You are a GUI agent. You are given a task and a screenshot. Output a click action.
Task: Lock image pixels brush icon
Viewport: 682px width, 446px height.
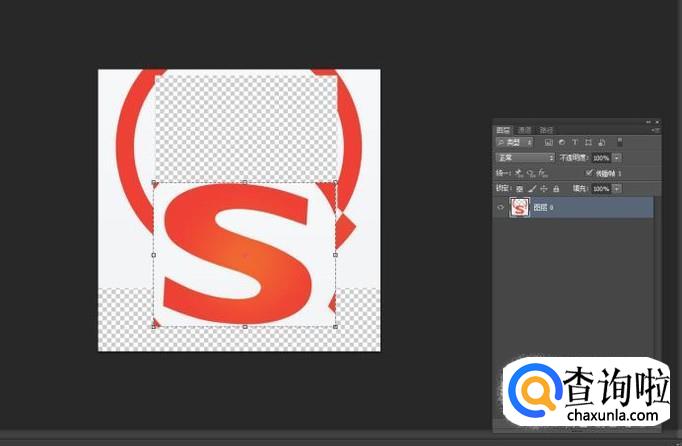532,188
